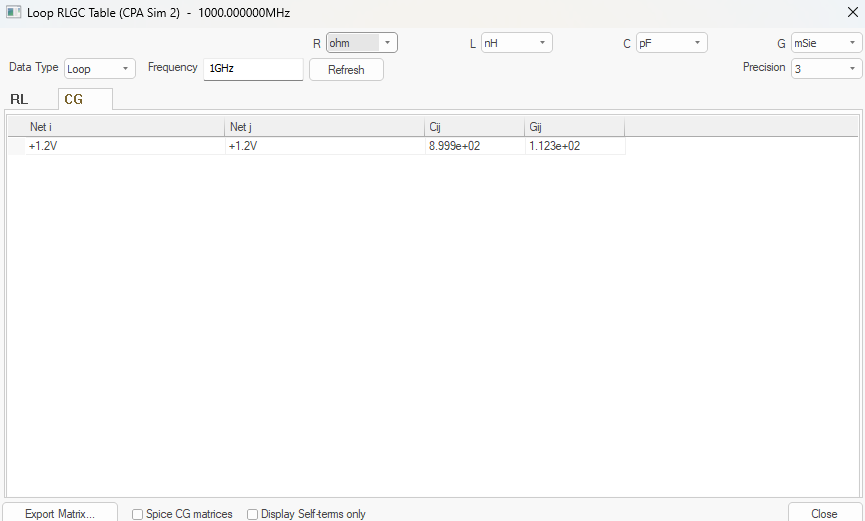This screenshot has height=521, width=865.
Task: Sort by the Net j column header
Action: [x=324, y=127]
